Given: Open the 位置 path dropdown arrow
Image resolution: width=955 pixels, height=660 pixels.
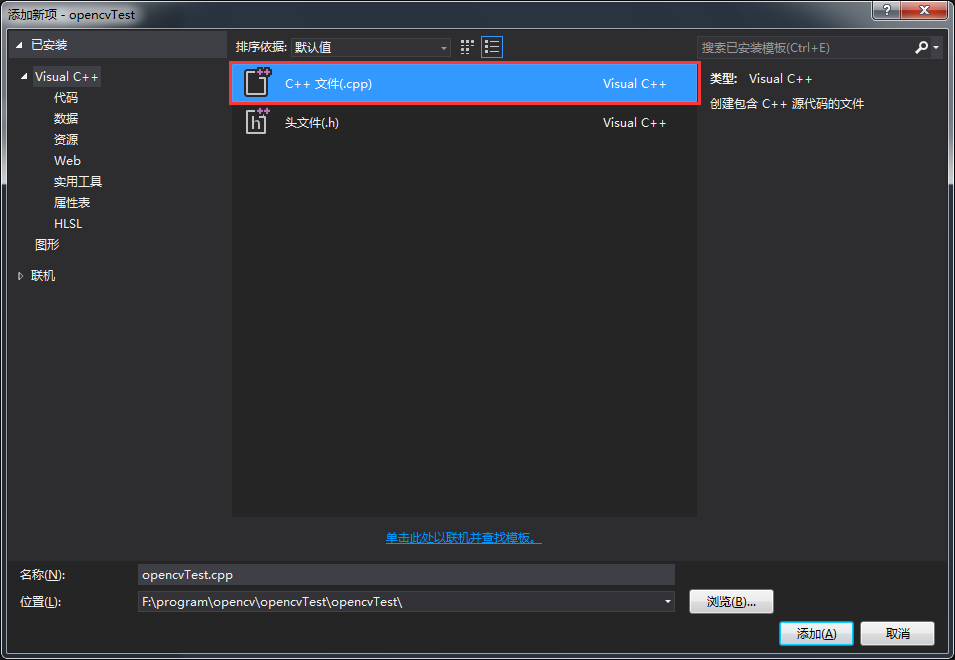Looking at the screenshot, I should (668, 602).
